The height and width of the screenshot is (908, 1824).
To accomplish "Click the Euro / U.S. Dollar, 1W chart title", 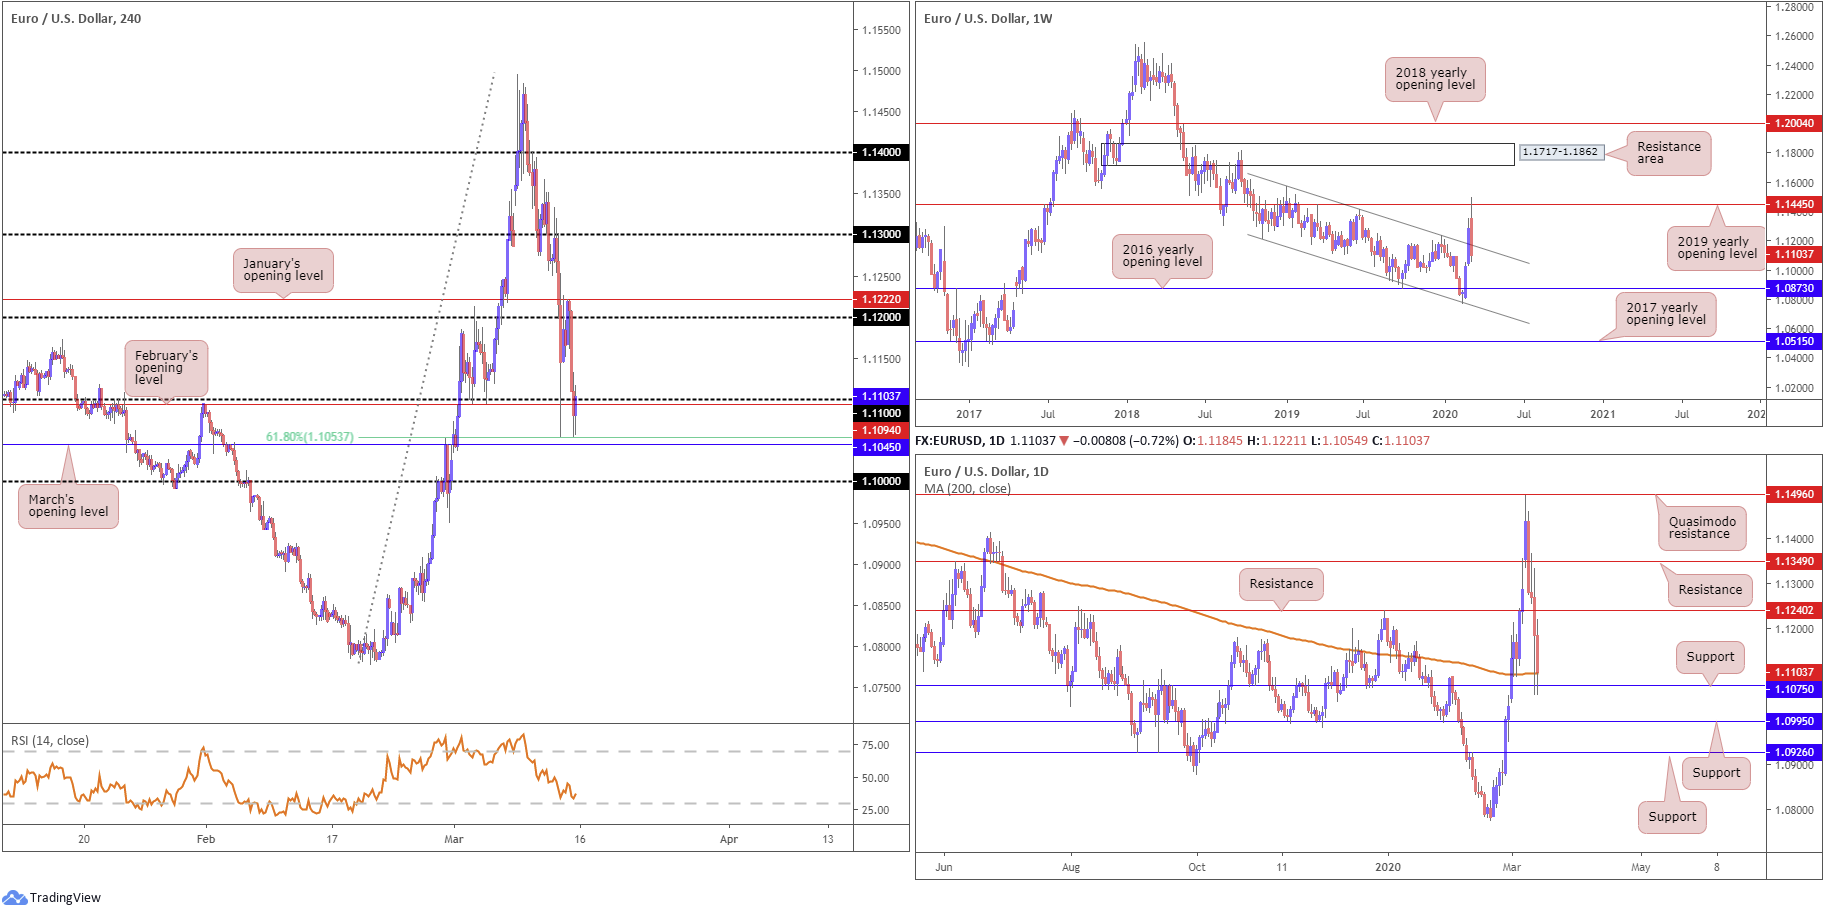I will click(988, 18).
